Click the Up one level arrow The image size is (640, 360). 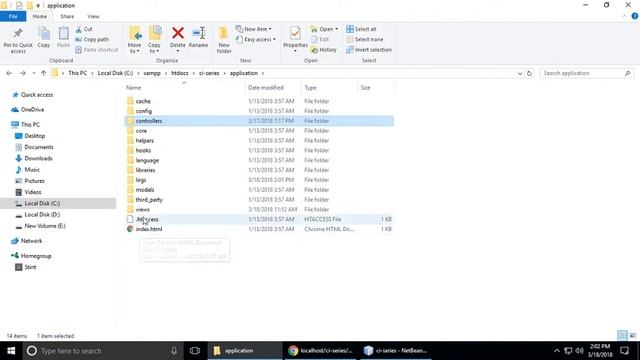43,73
